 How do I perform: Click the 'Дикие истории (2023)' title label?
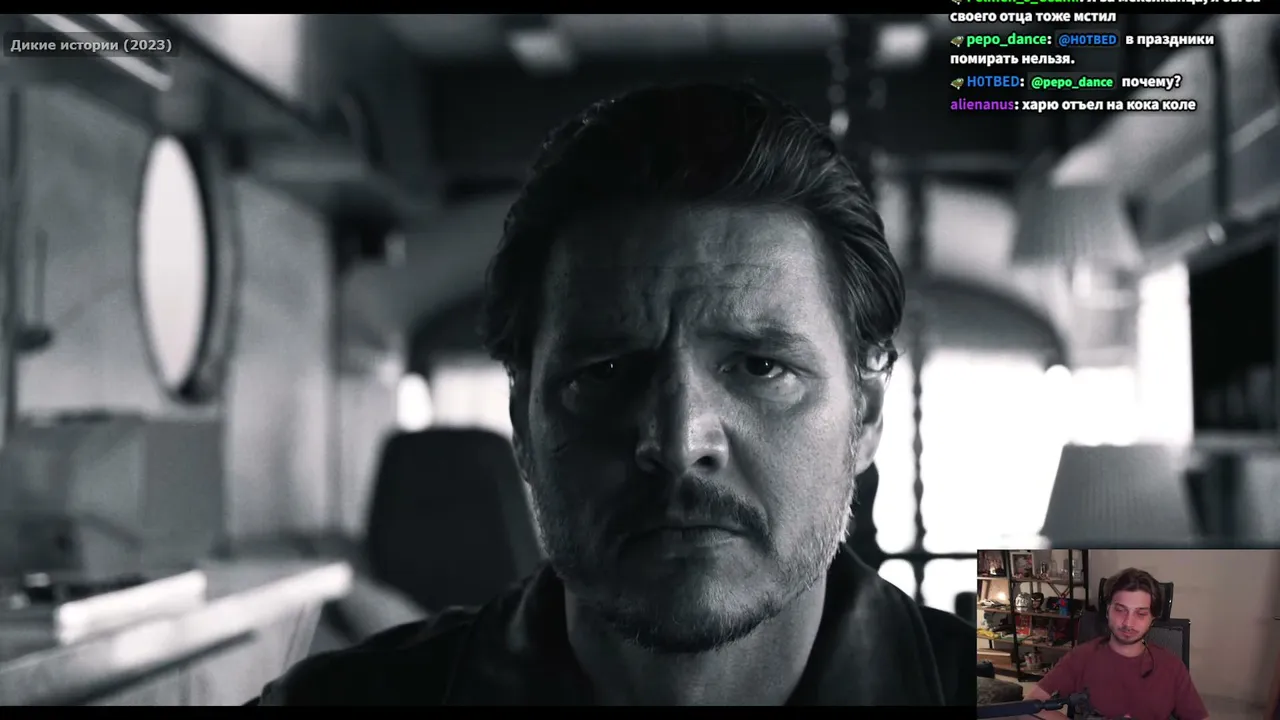coord(91,45)
